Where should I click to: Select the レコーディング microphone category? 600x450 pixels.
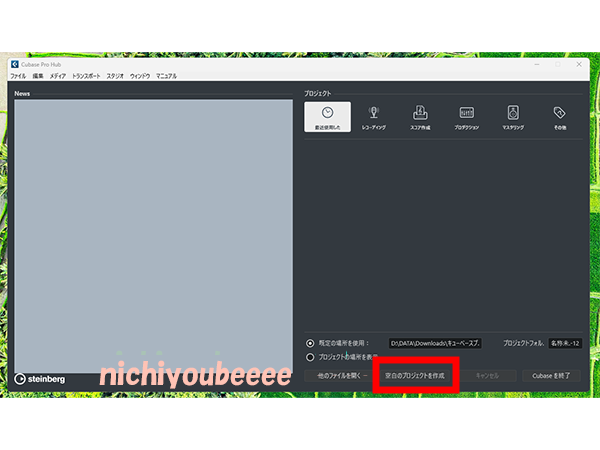click(x=374, y=117)
